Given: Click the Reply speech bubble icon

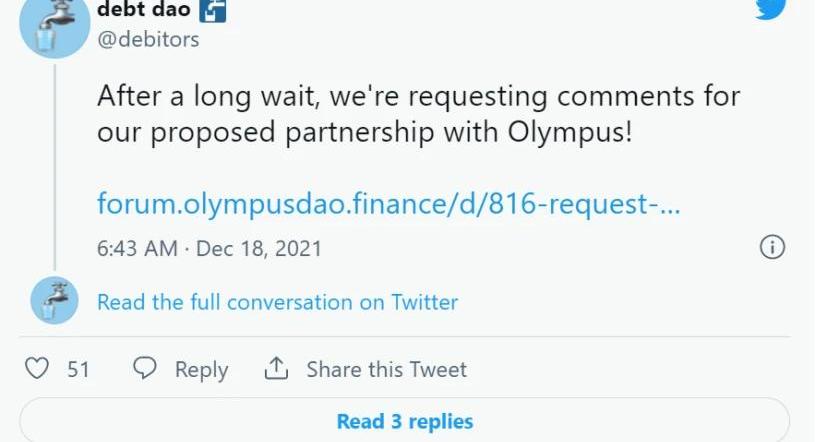Looking at the screenshot, I should (x=145, y=369).
